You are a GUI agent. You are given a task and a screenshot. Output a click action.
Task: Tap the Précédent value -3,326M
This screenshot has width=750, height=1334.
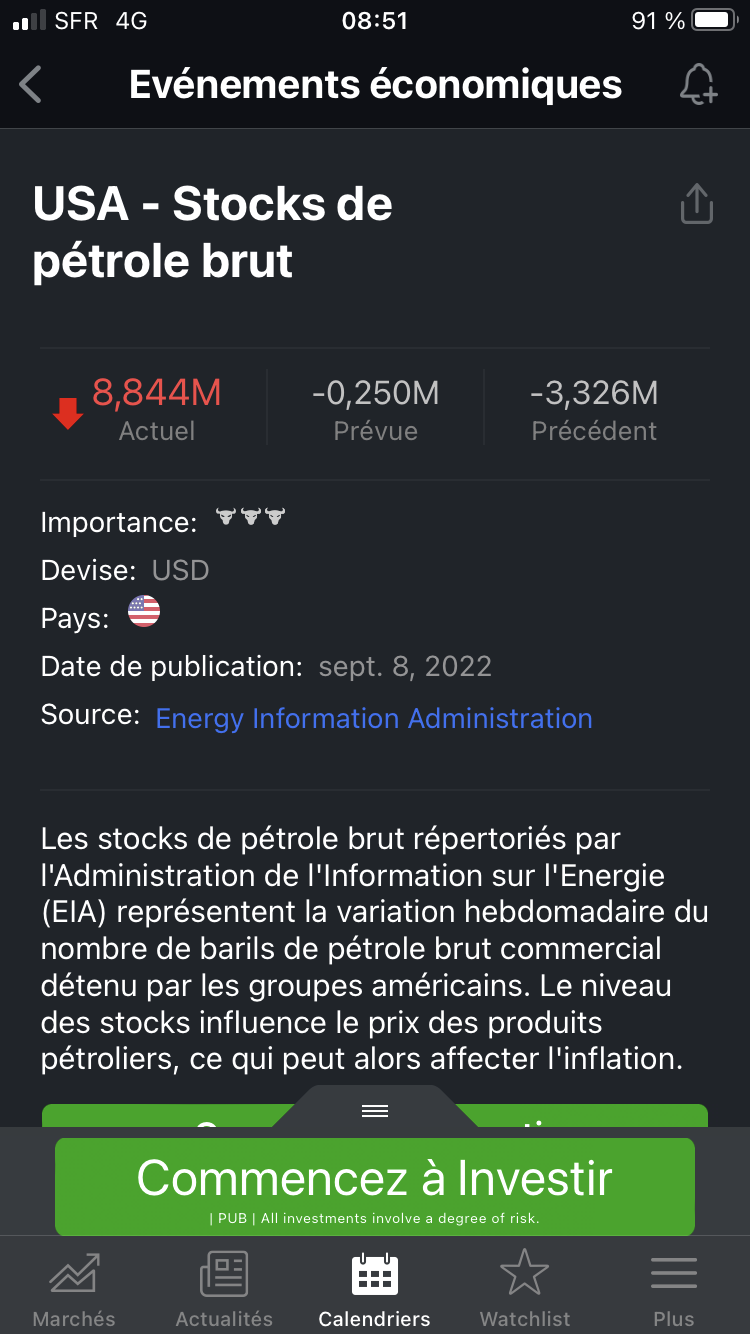click(594, 393)
